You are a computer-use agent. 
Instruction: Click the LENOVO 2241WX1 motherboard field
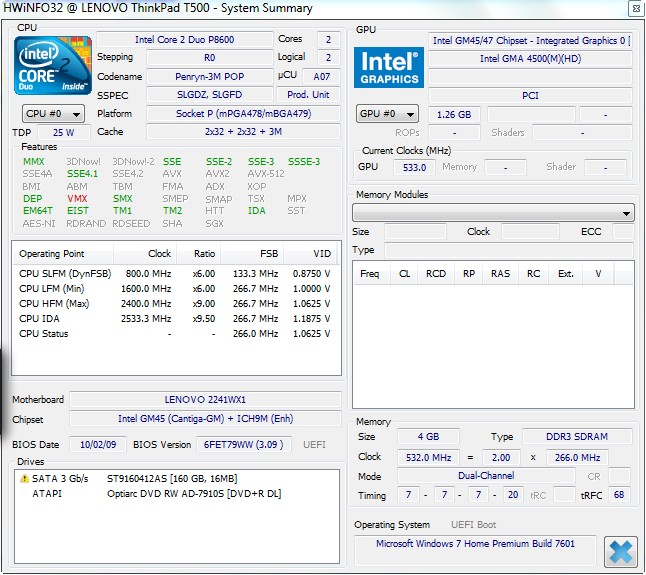[205, 400]
